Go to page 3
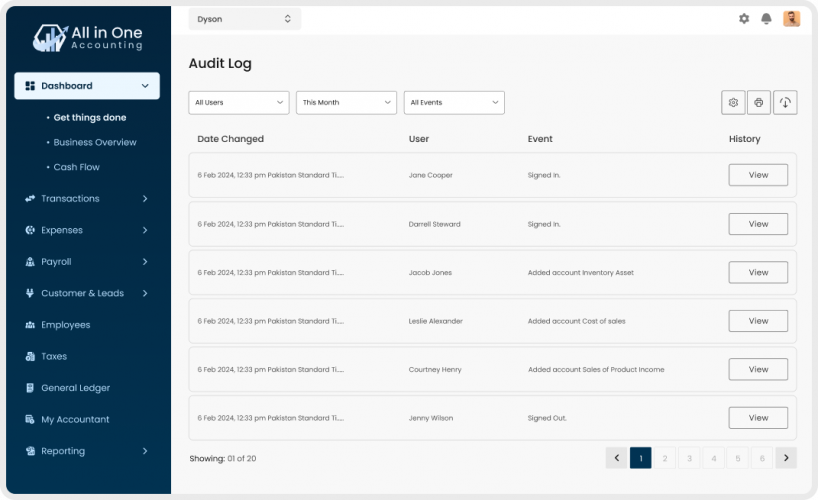 click(689, 458)
